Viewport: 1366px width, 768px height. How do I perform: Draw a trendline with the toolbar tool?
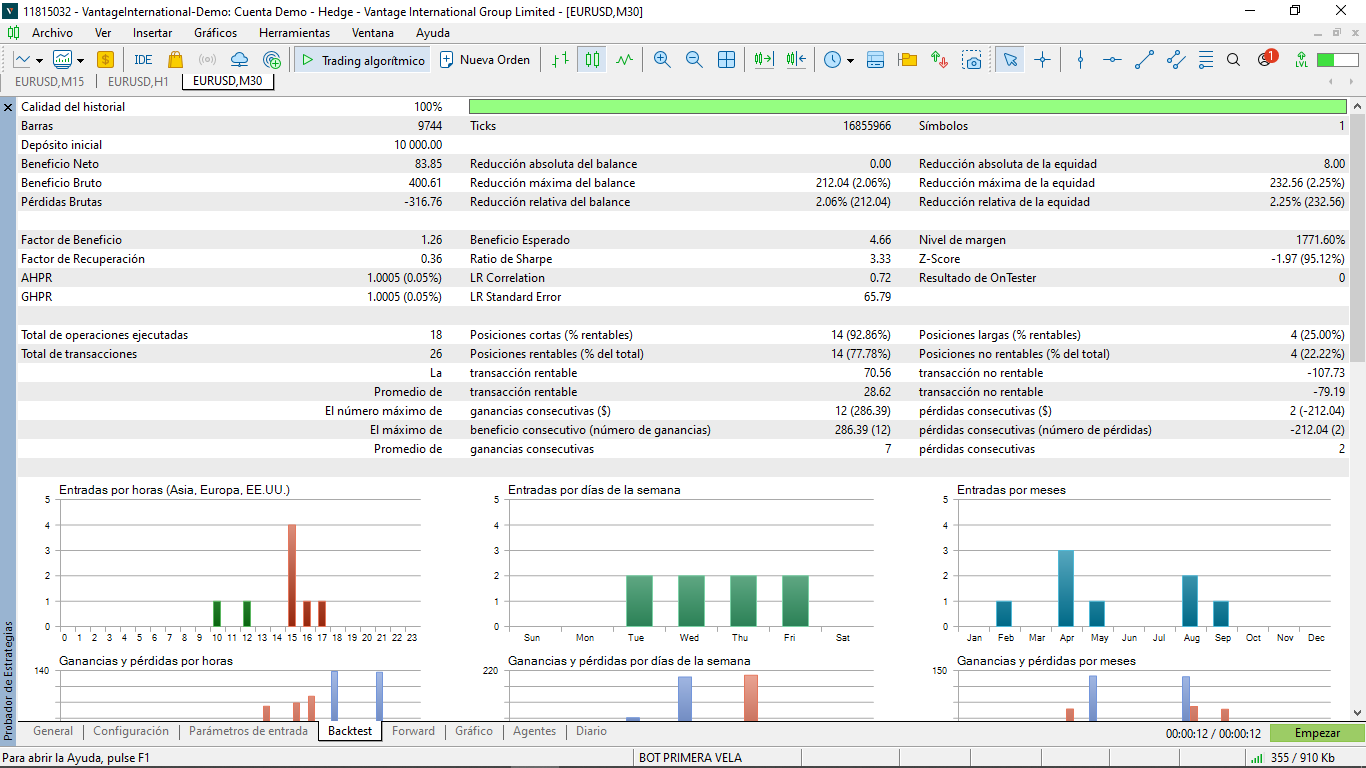coord(1145,60)
